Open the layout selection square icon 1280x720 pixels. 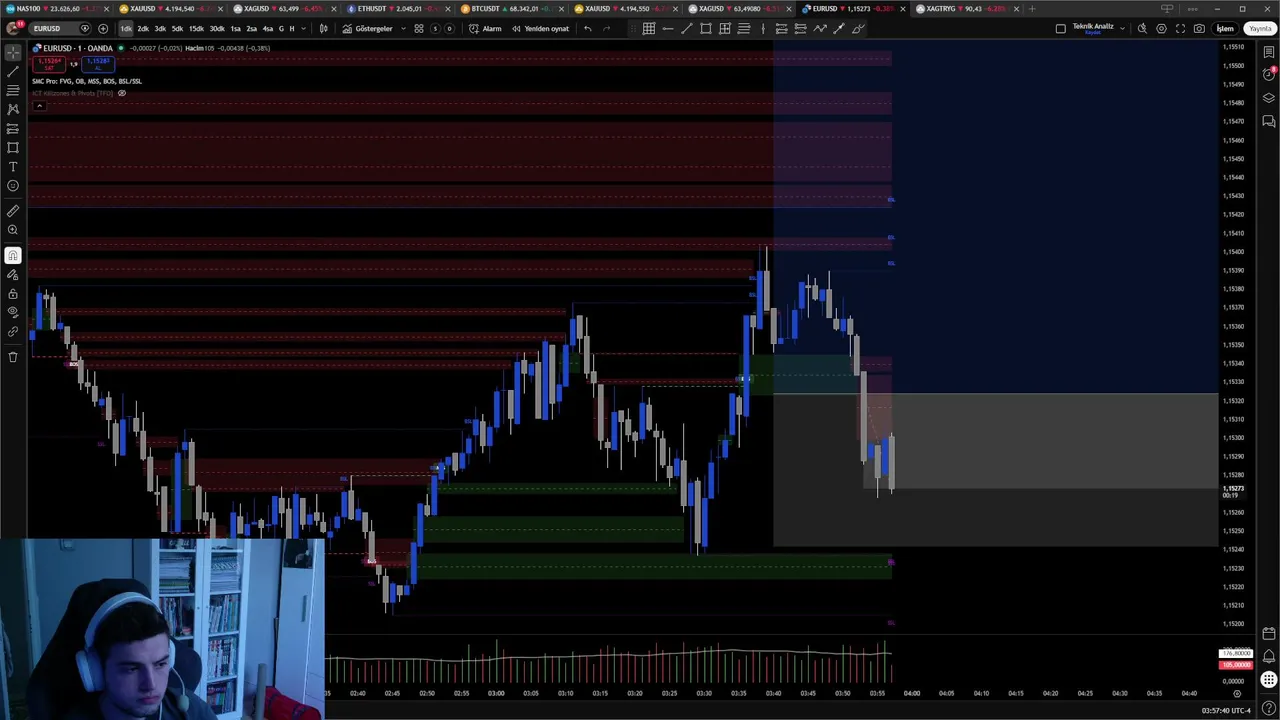click(x=1061, y=28)
